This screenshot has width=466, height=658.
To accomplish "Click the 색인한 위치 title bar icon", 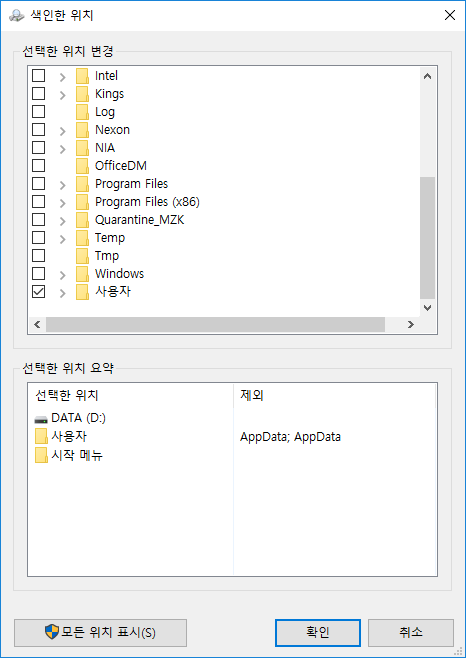I will tap(17, 16).
